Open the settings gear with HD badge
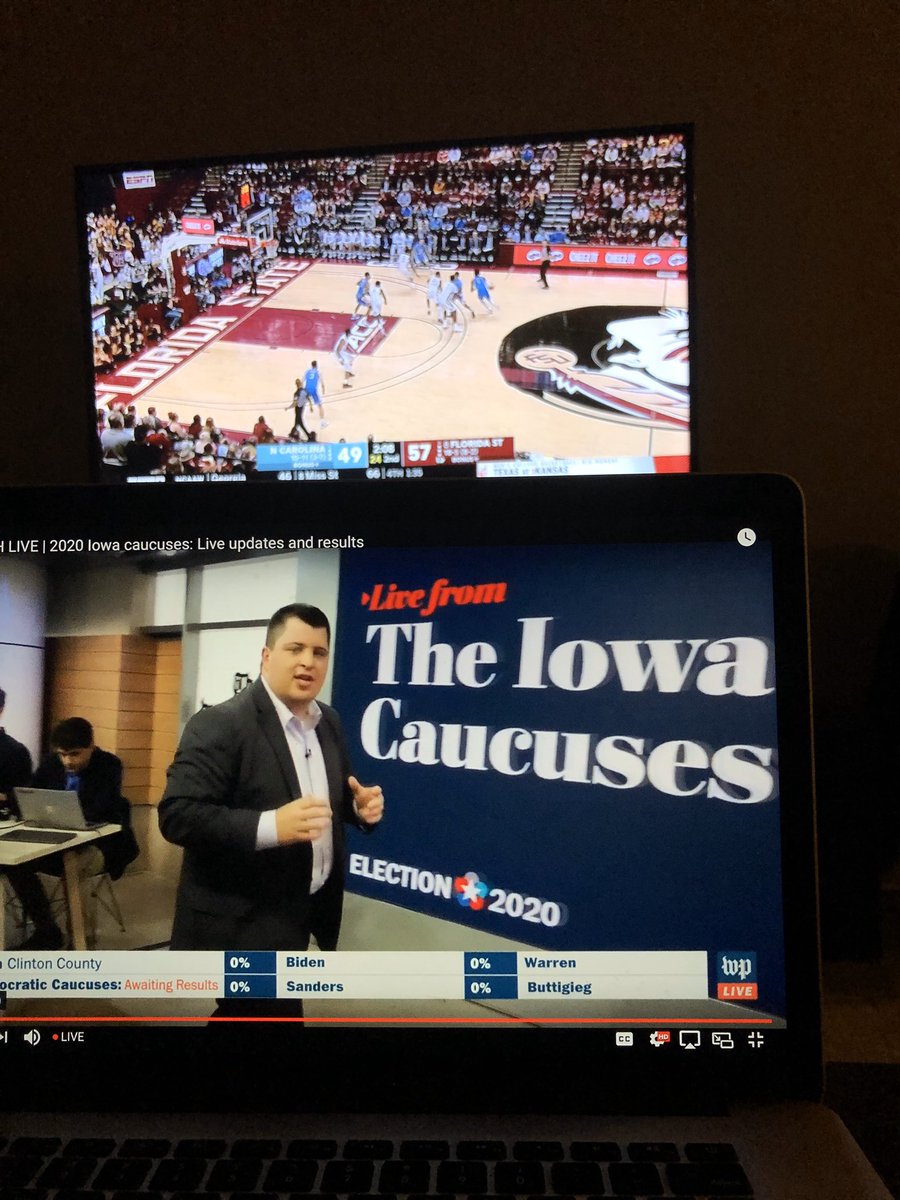Image resolution: width=900 pixels, height=1200 pixels. point(659,1039)
